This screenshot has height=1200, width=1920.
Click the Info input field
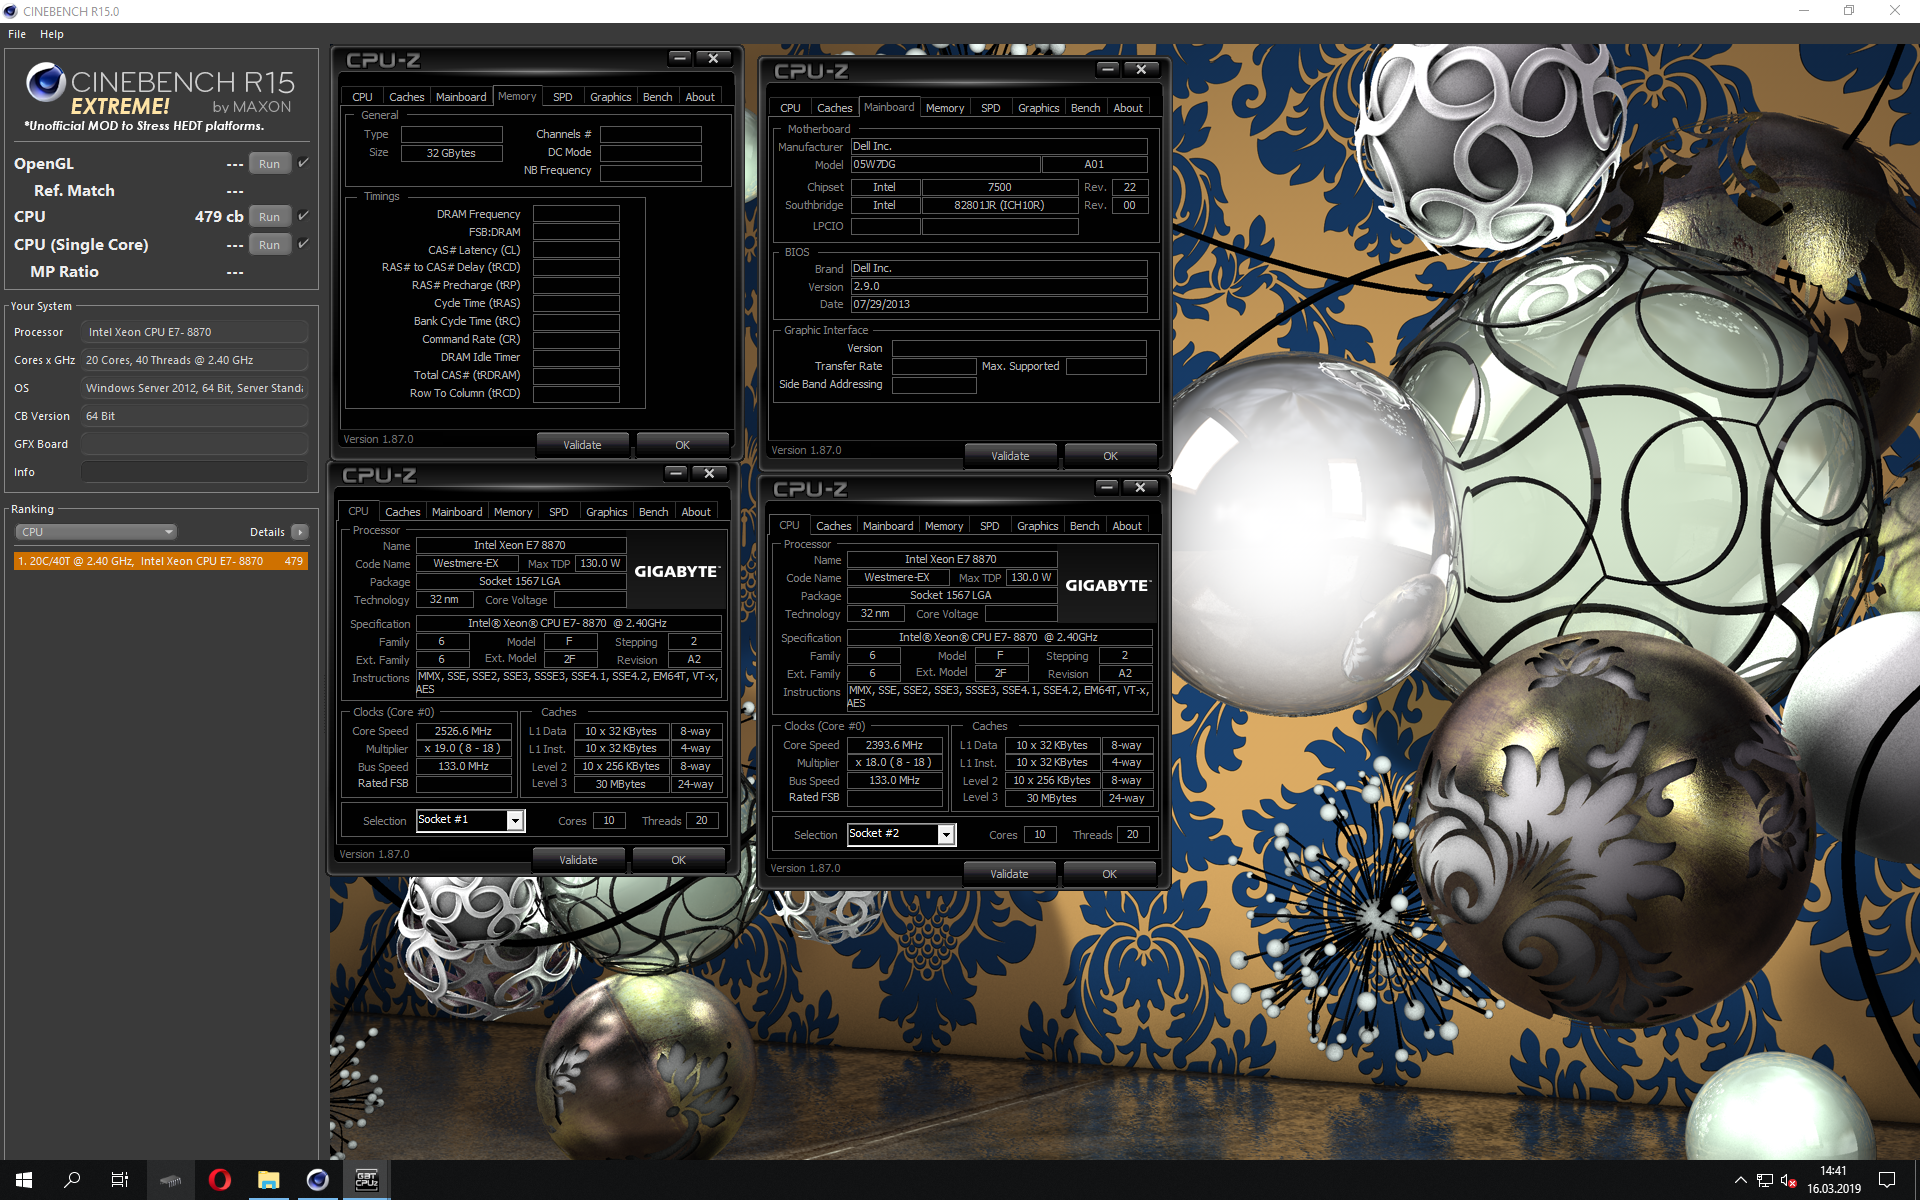pos(195,472)
